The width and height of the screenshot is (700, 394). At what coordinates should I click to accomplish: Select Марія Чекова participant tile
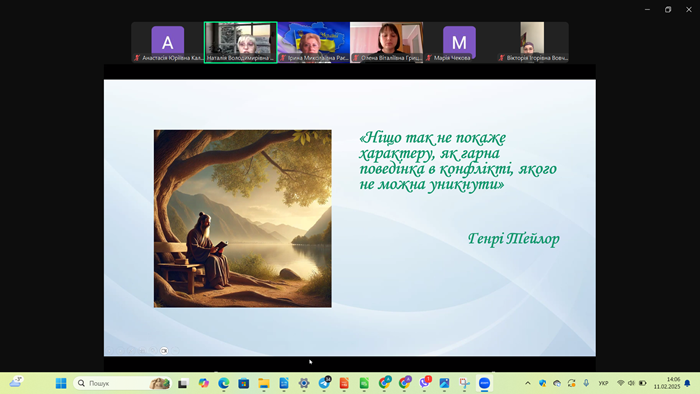[x=459, y=42]
